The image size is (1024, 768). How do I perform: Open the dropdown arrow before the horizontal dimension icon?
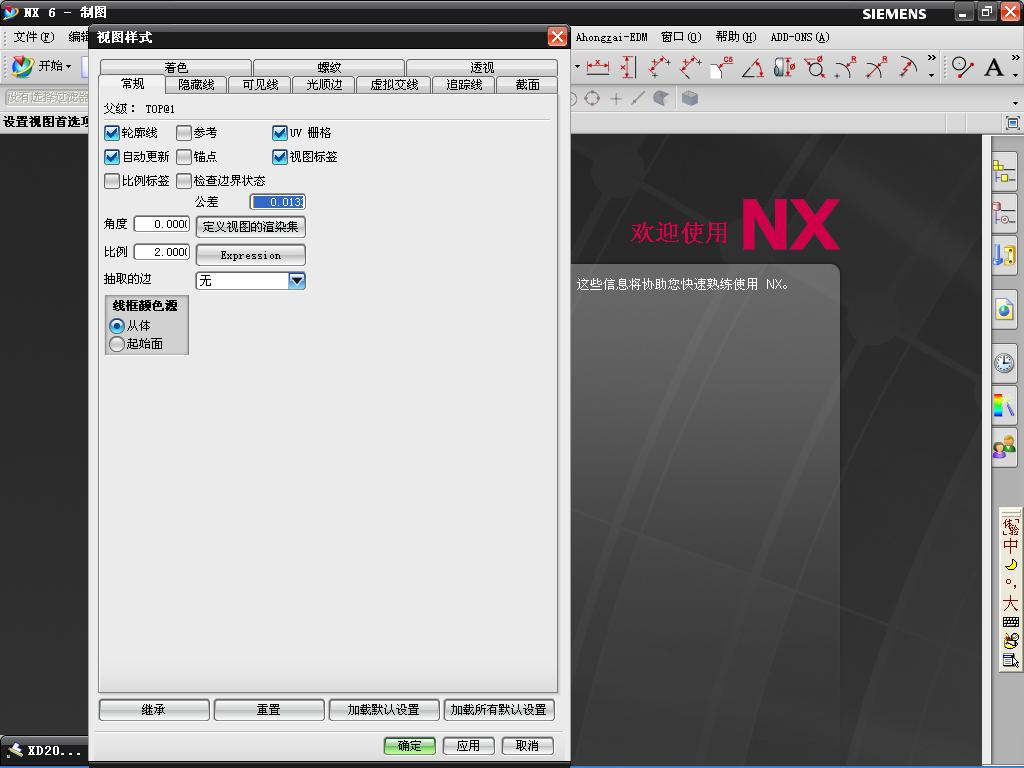click(577, 67)
